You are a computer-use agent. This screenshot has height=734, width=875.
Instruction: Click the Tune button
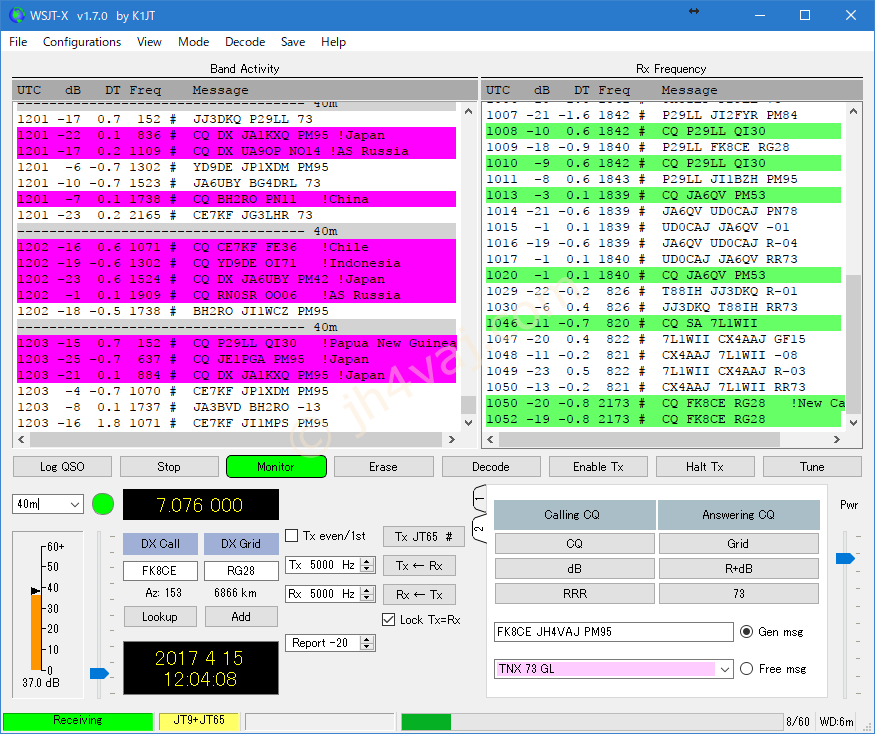(x=812, y=467)
